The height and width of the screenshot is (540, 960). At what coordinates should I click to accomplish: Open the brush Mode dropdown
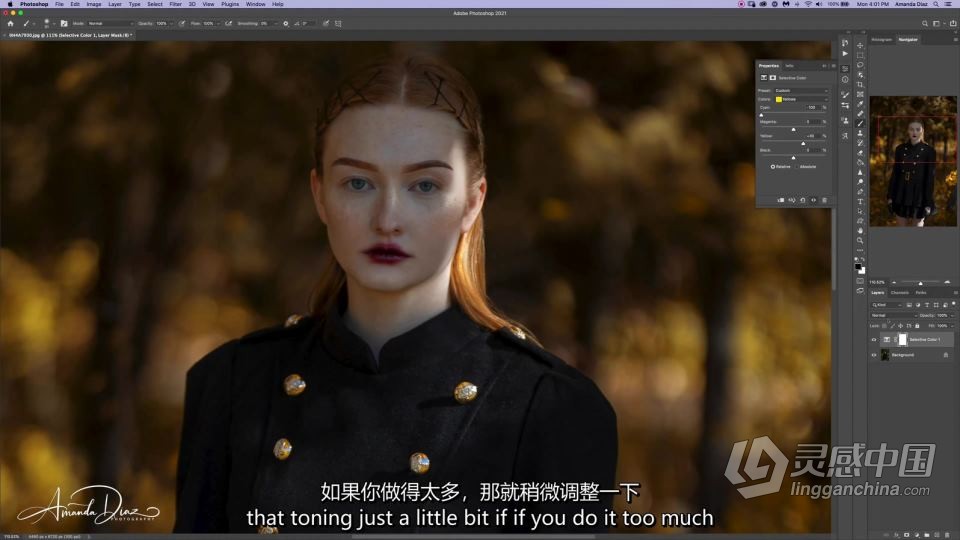click(110, 23)
